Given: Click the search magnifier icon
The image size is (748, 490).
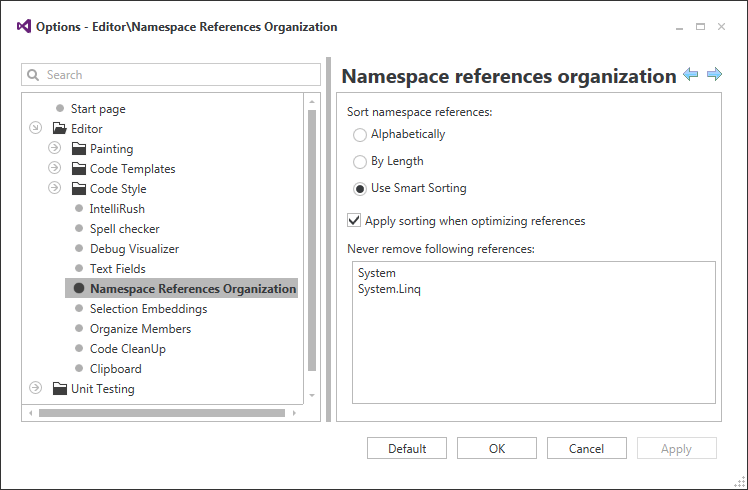Looking at the screenshot, I should tap(34, 75).
